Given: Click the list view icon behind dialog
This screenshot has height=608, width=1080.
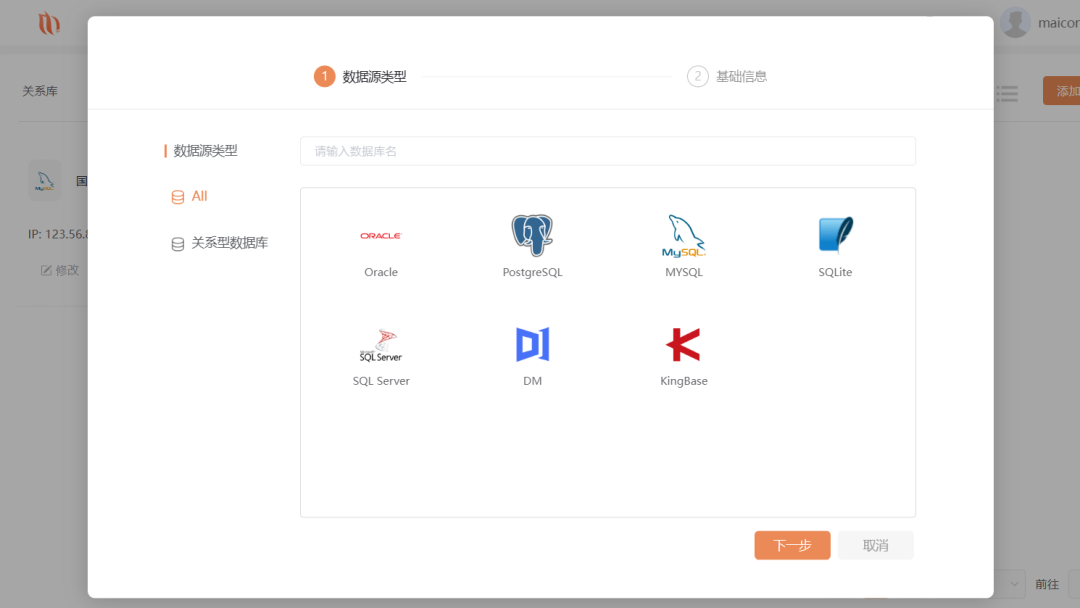Looking at the screenshot, I should coord(1006,93).
